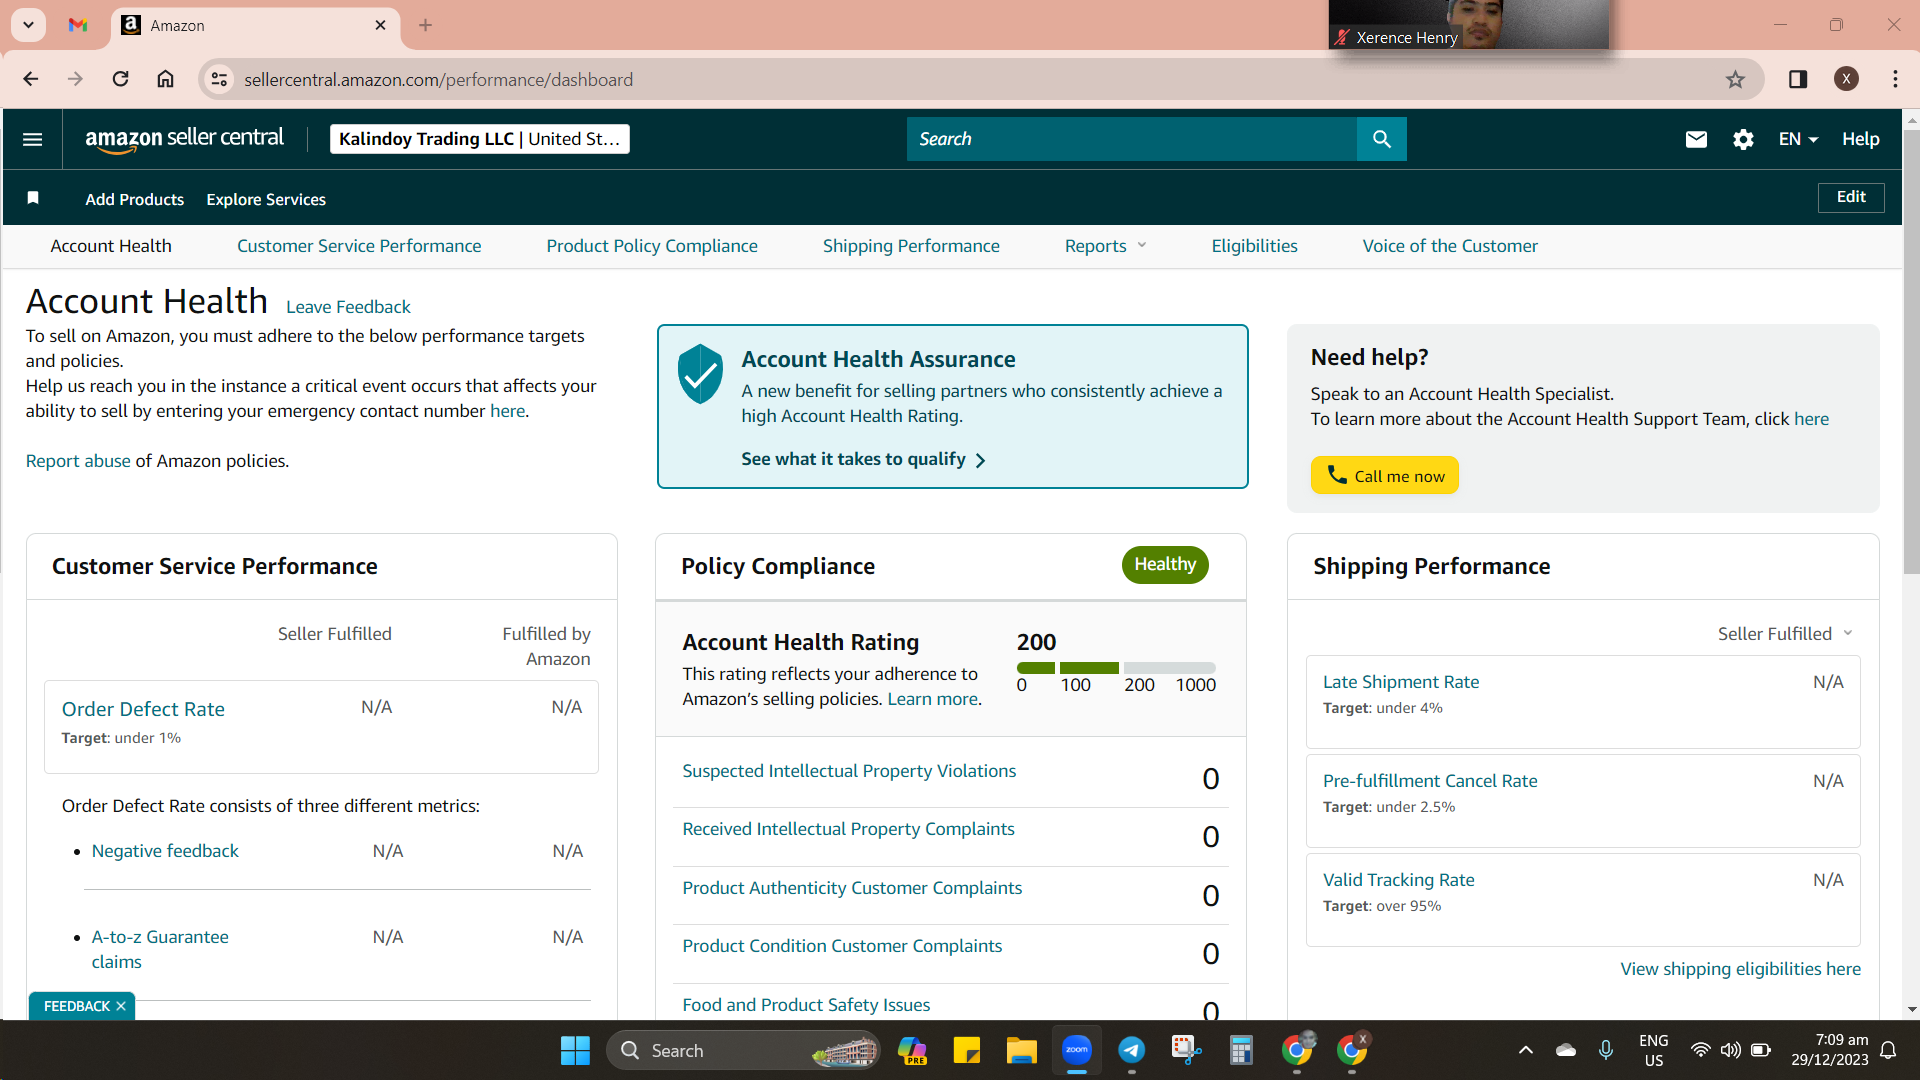Image resolution: width=1920 pixels, height=1080 pixels.
Task: Open the Order Defect Rate link
Action: point(143,709)
